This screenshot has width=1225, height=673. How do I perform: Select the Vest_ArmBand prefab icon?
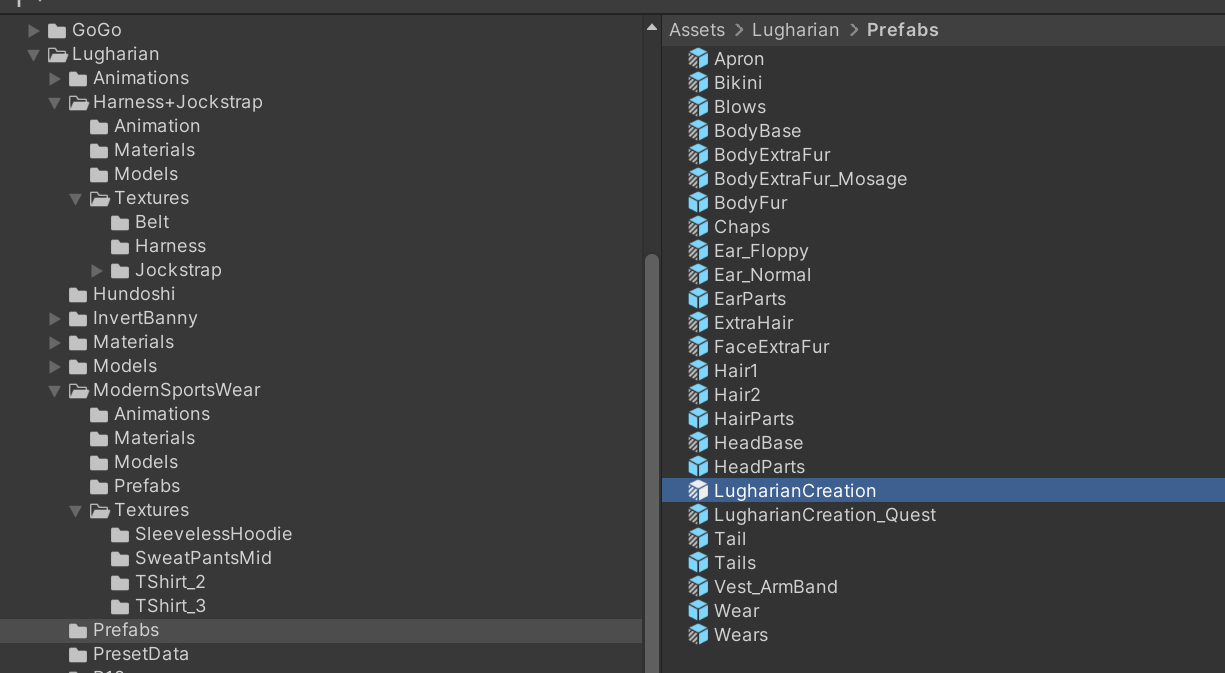point(698,587)
